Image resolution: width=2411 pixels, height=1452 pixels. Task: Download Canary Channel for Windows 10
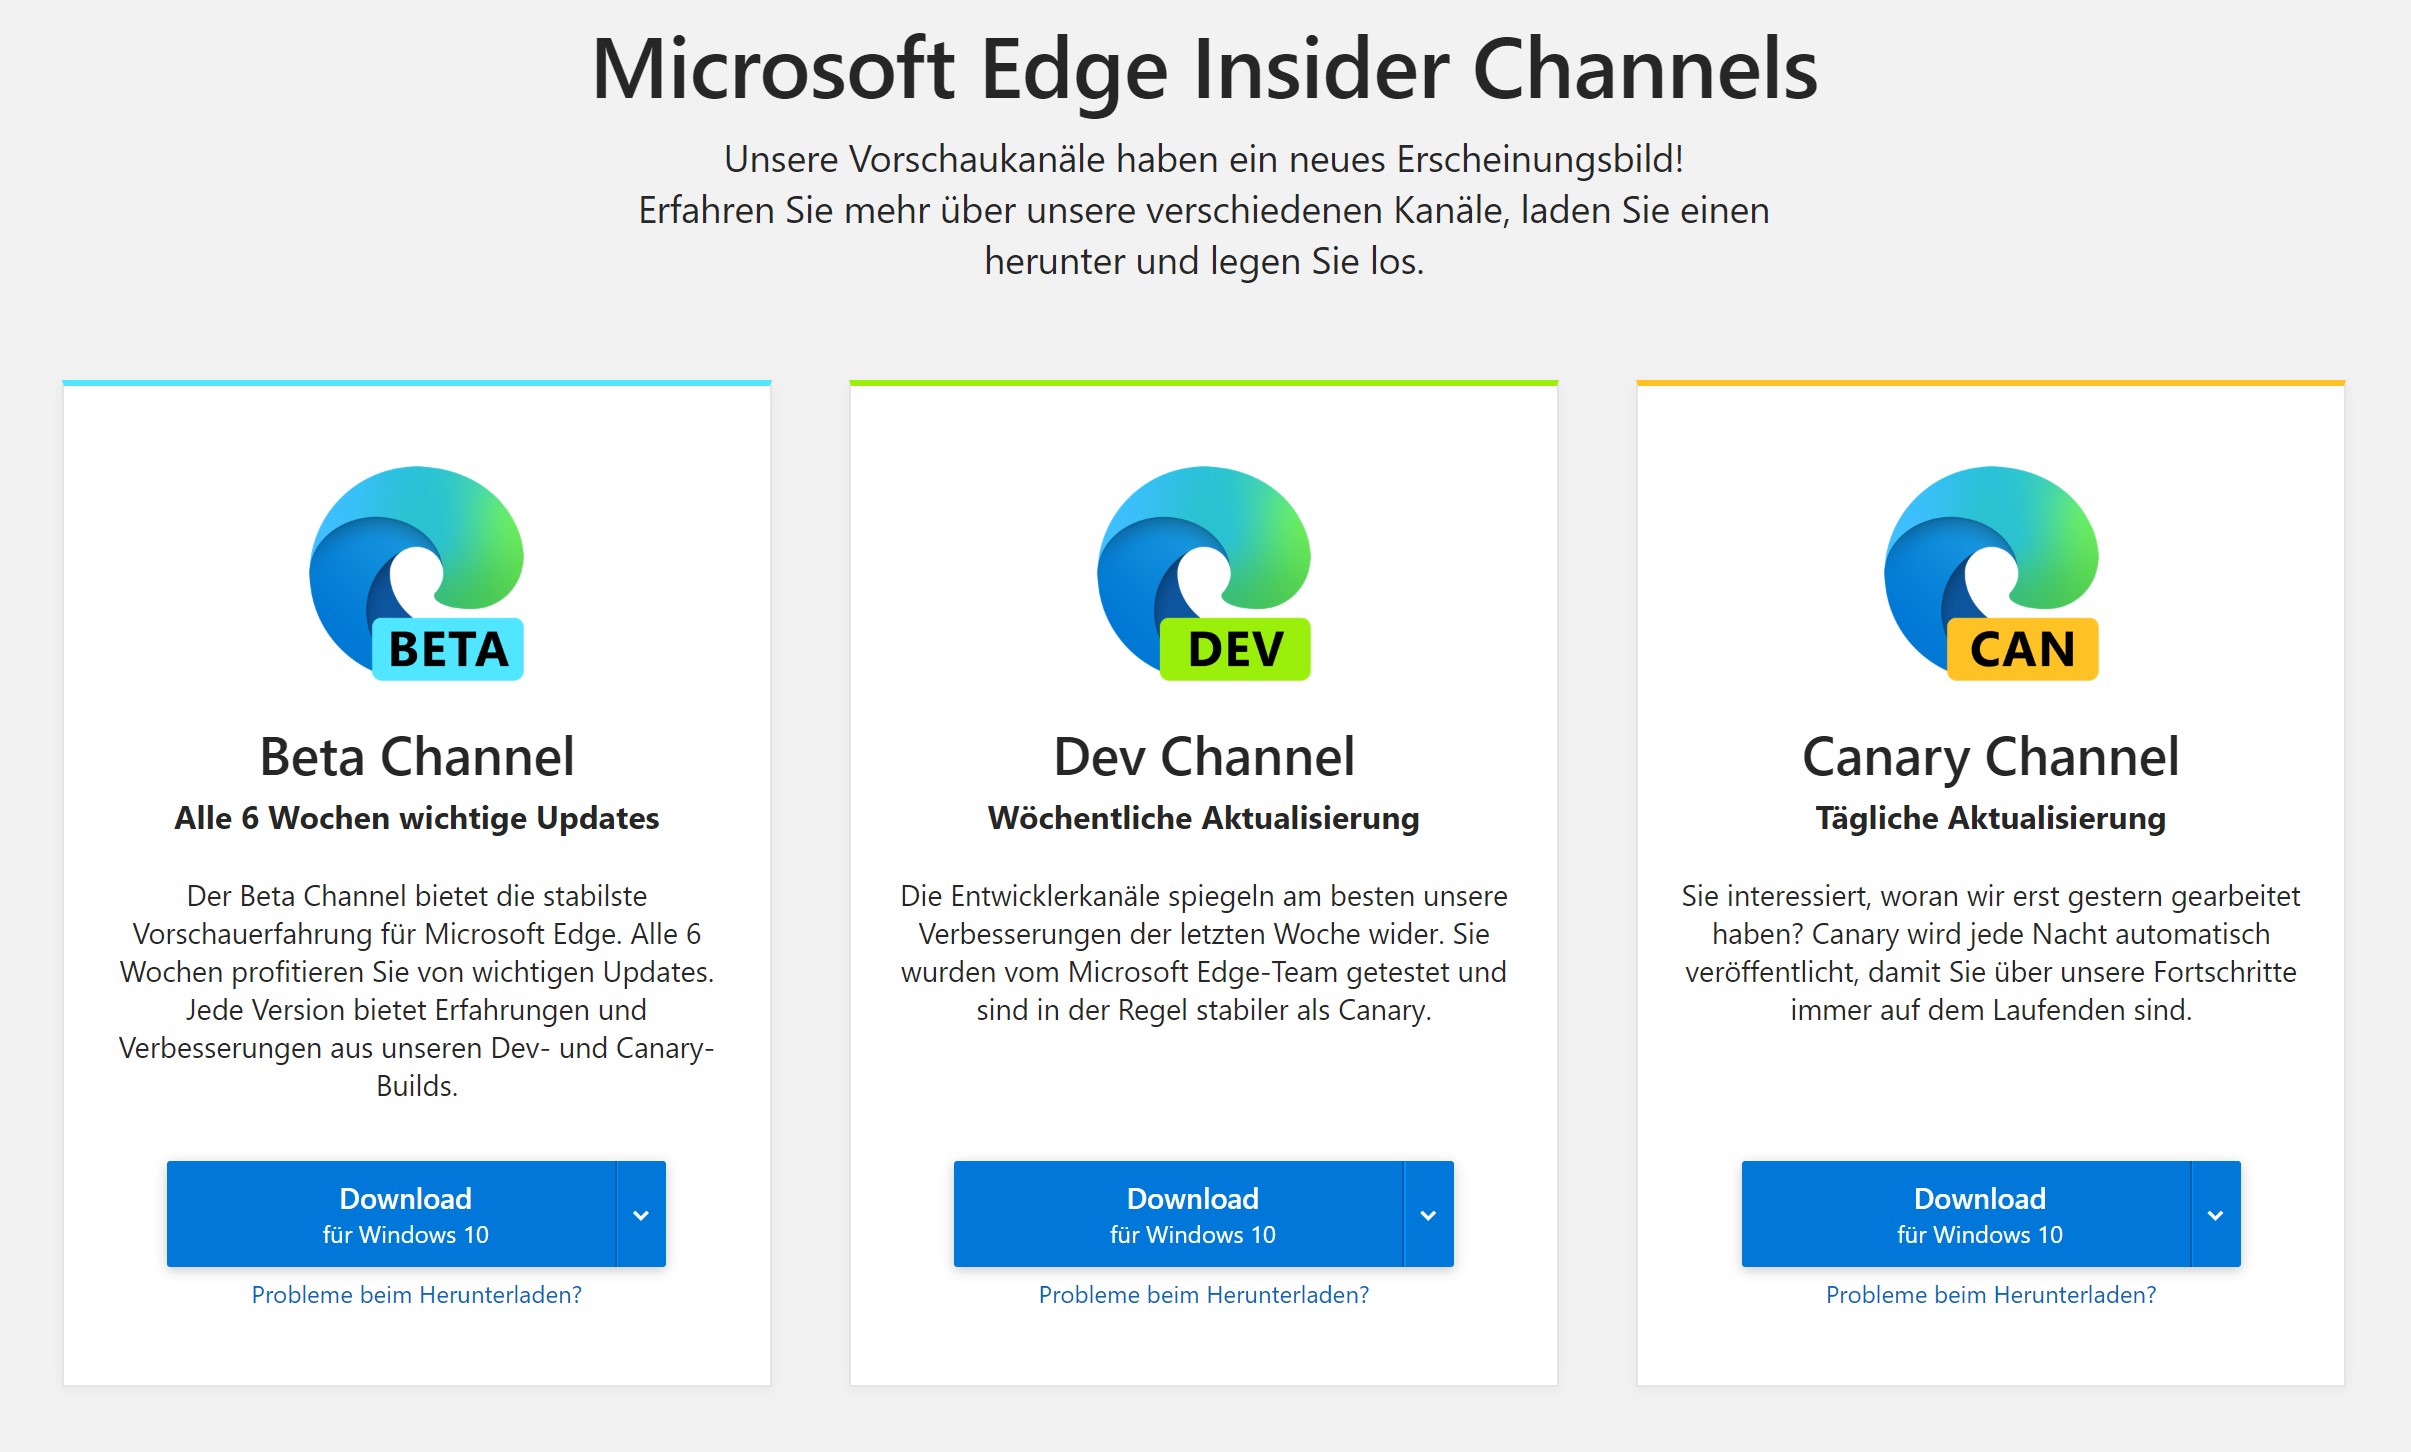[x=1966, y=1214]
